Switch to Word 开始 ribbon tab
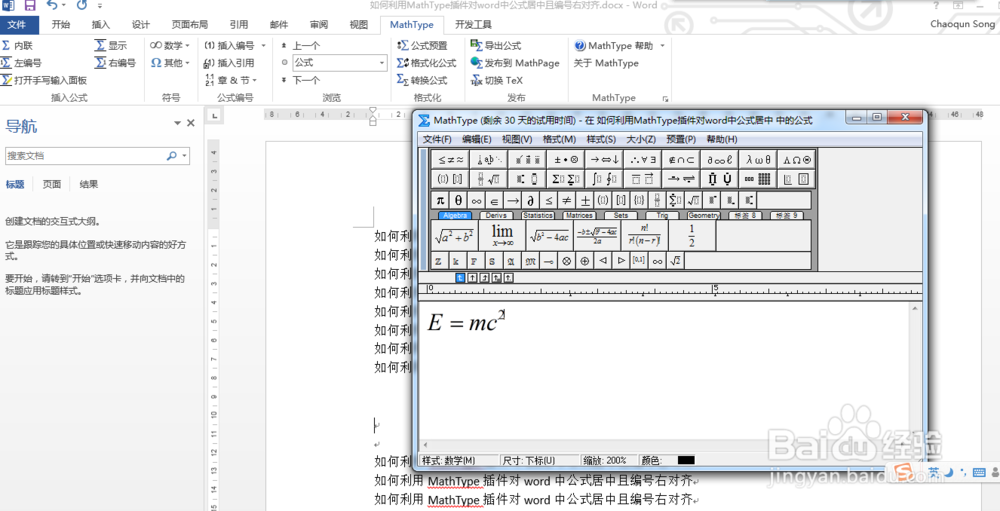The height and width of the screenshot is (511, 1000). pyautogui.click(x=61, y=25)
